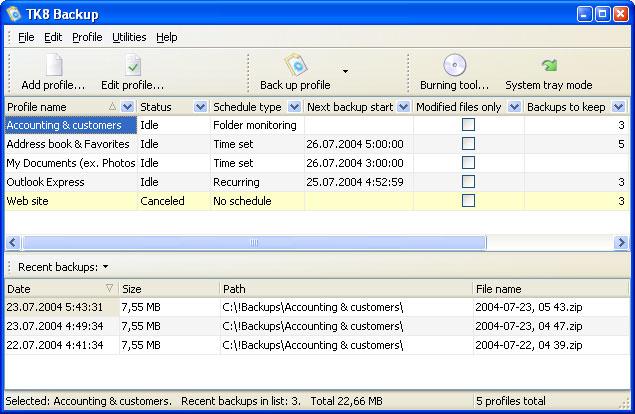Click next backup 26.07.2004 5:00:00
Image resolution: width=635 pixels, height=414 pixels.
click(x=355, y=144)
